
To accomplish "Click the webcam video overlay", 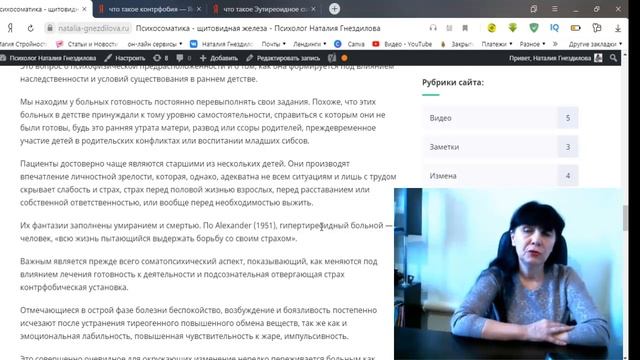I will 508,274.
